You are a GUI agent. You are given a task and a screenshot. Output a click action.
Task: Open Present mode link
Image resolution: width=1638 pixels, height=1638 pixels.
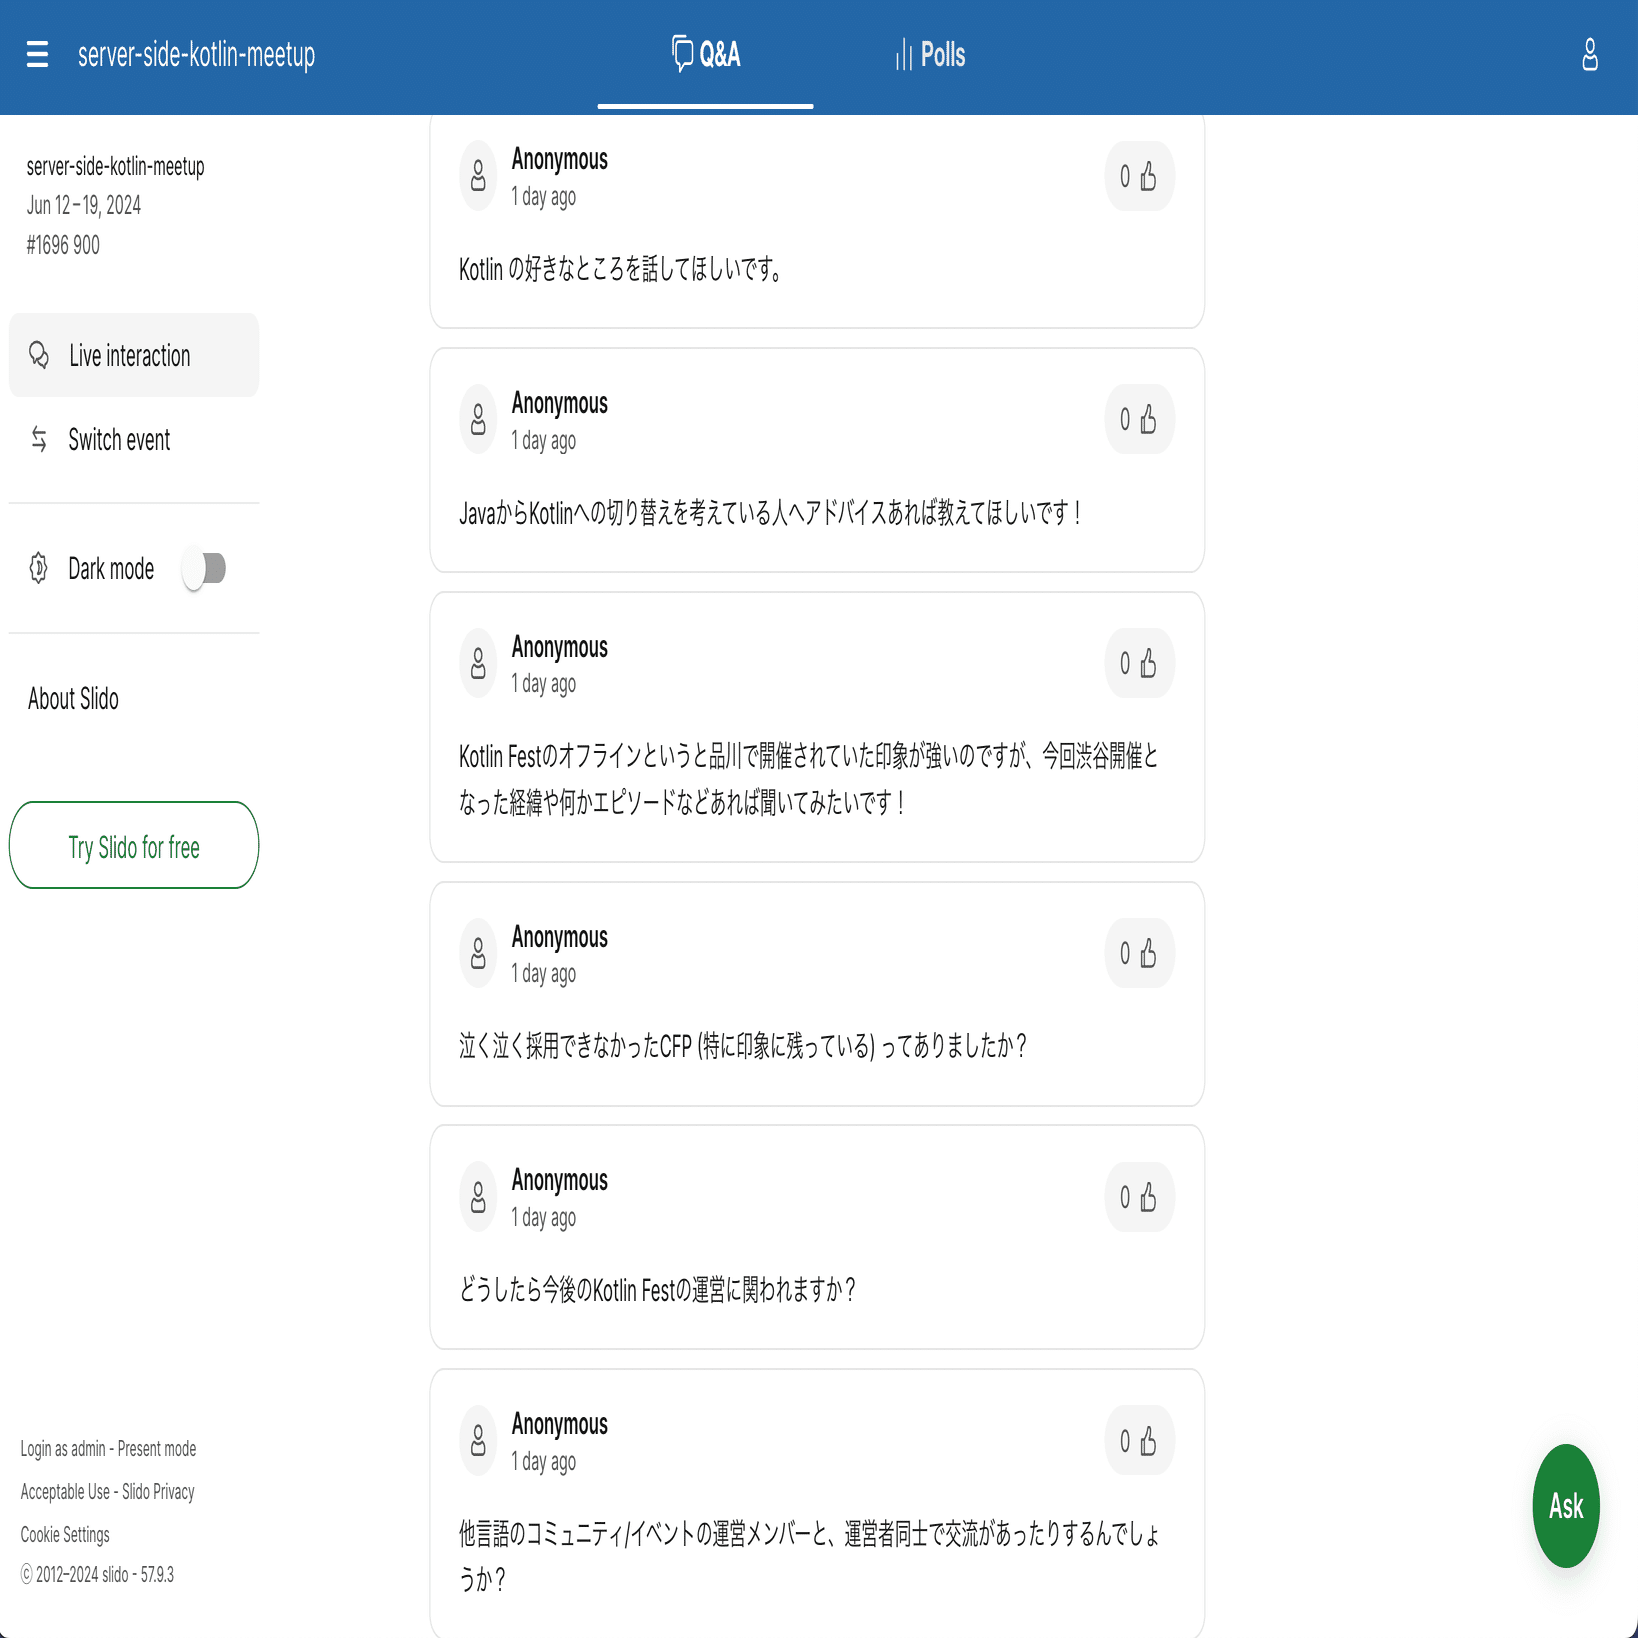coord(157,1449)
